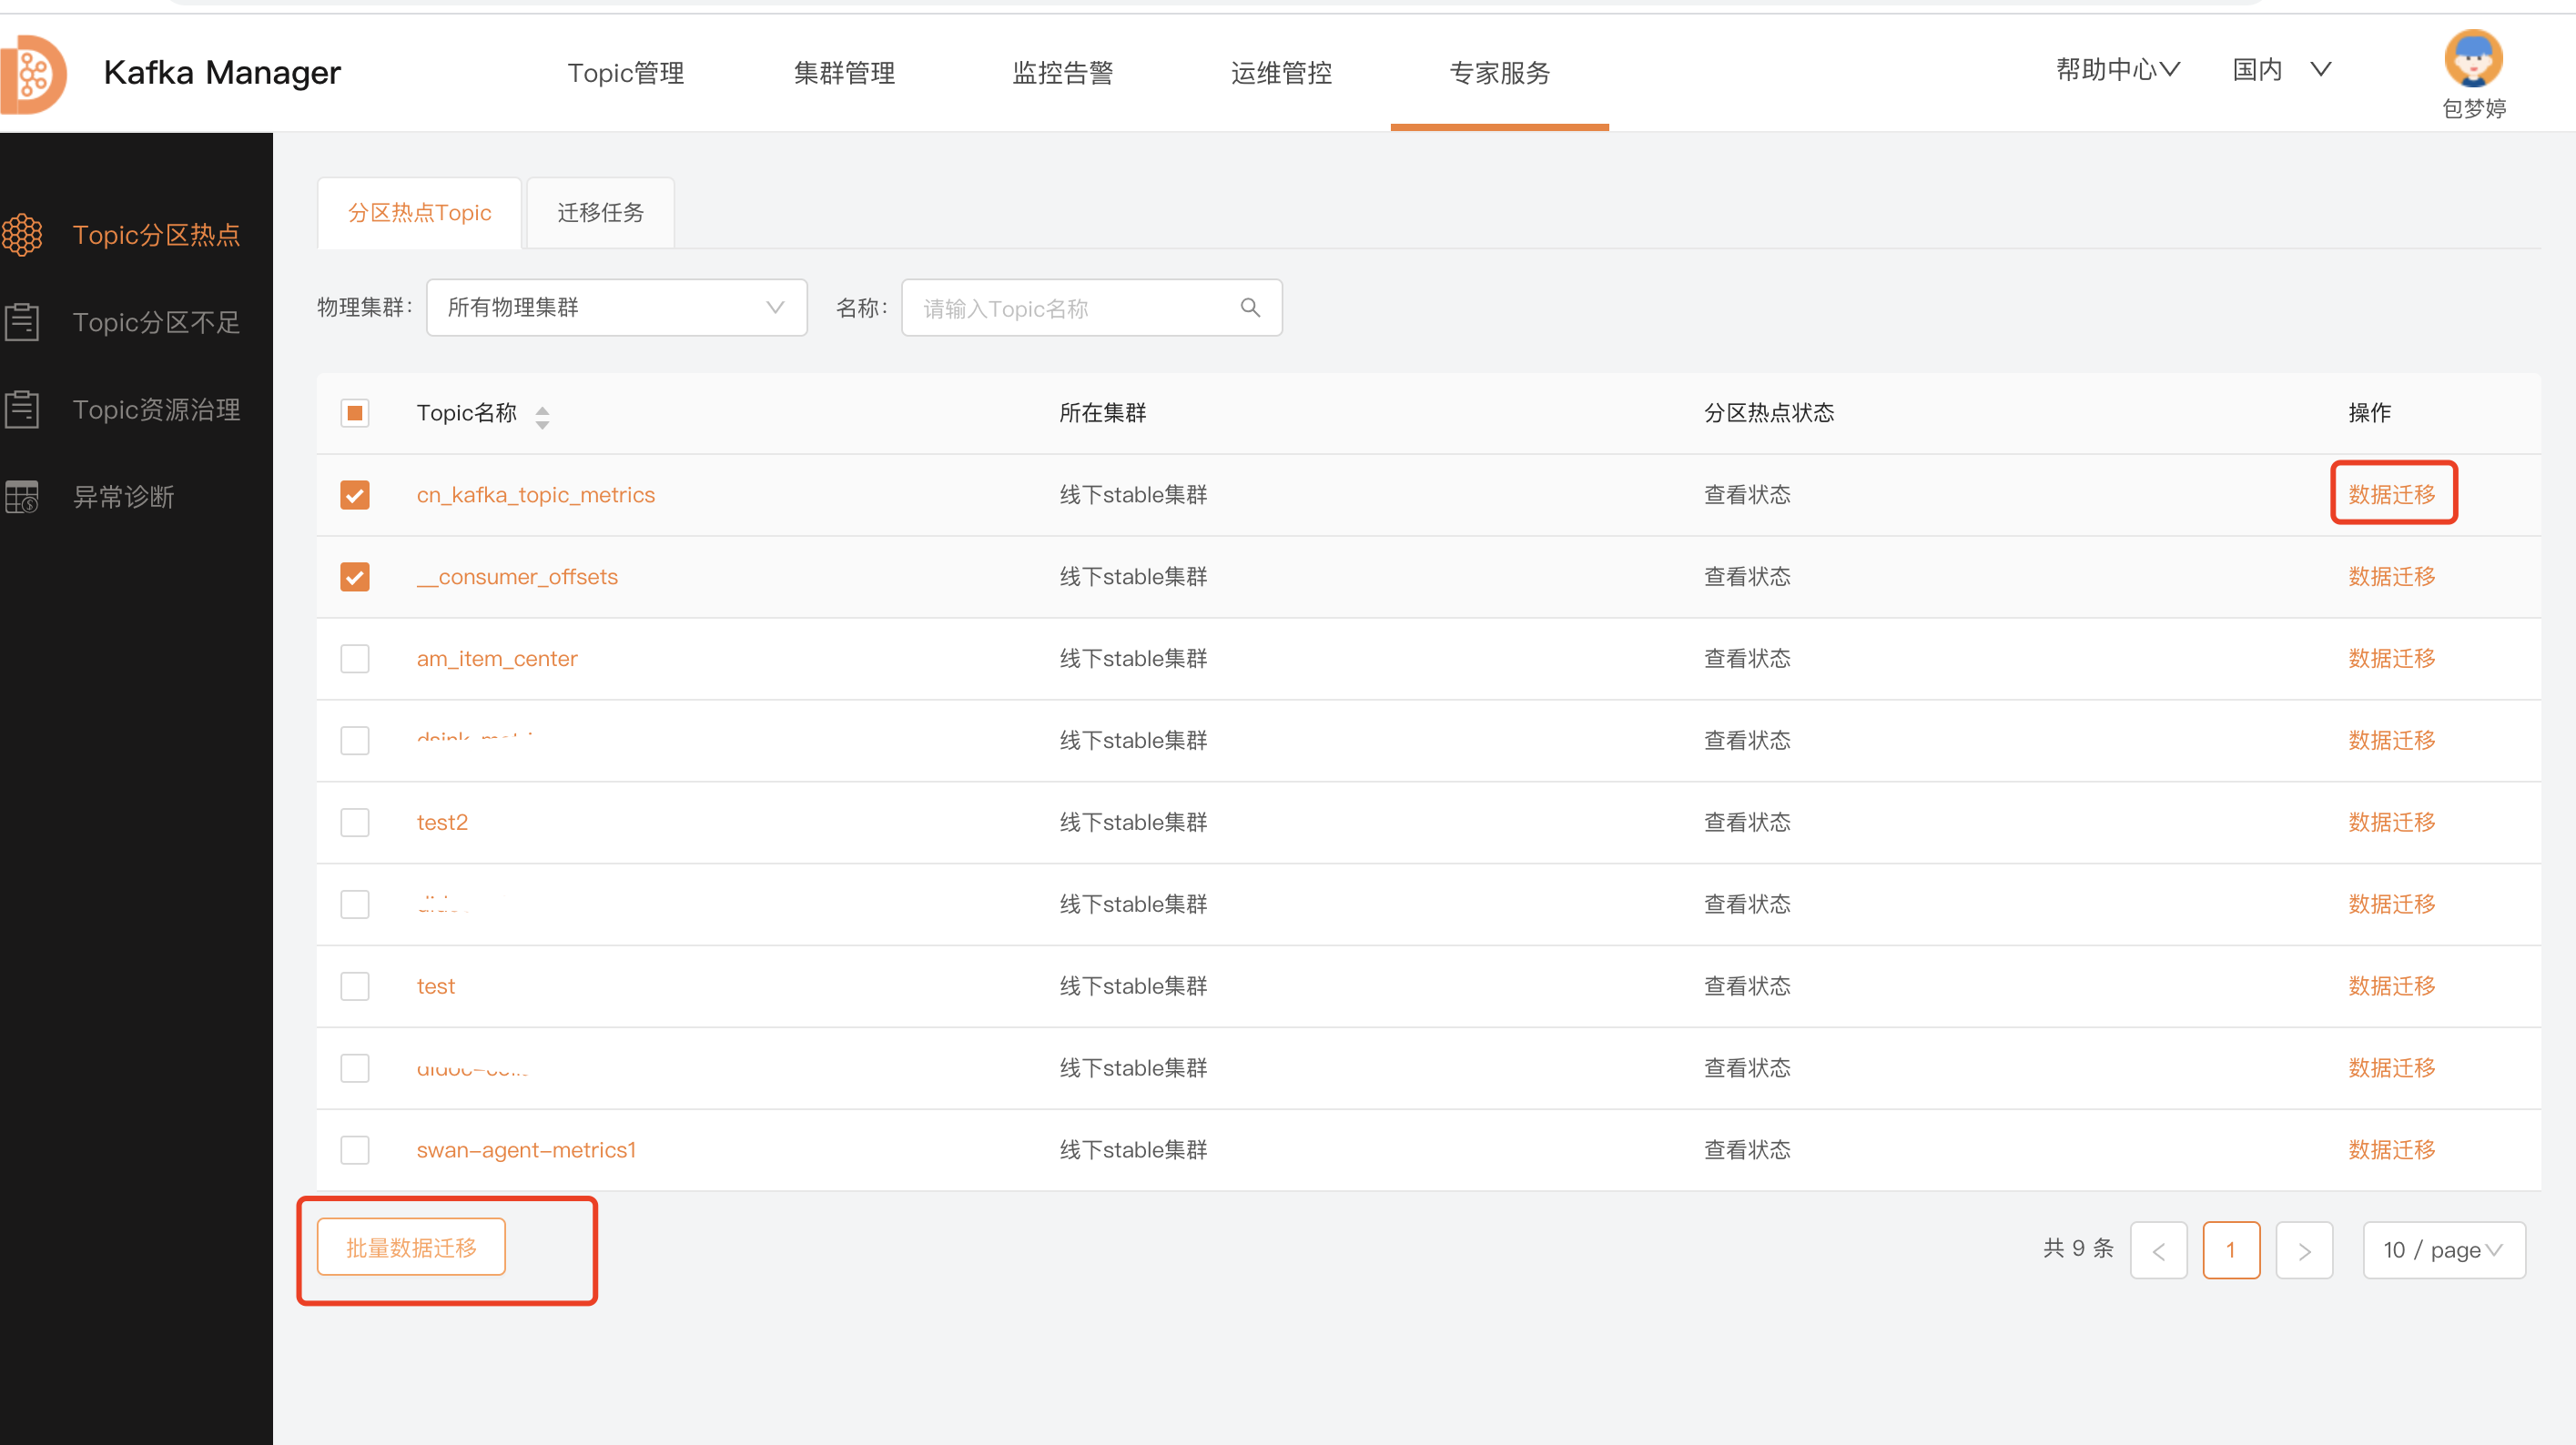Sort by Topic名称 column arrows
This screenshot has width=2576, height=1445.
542,416
